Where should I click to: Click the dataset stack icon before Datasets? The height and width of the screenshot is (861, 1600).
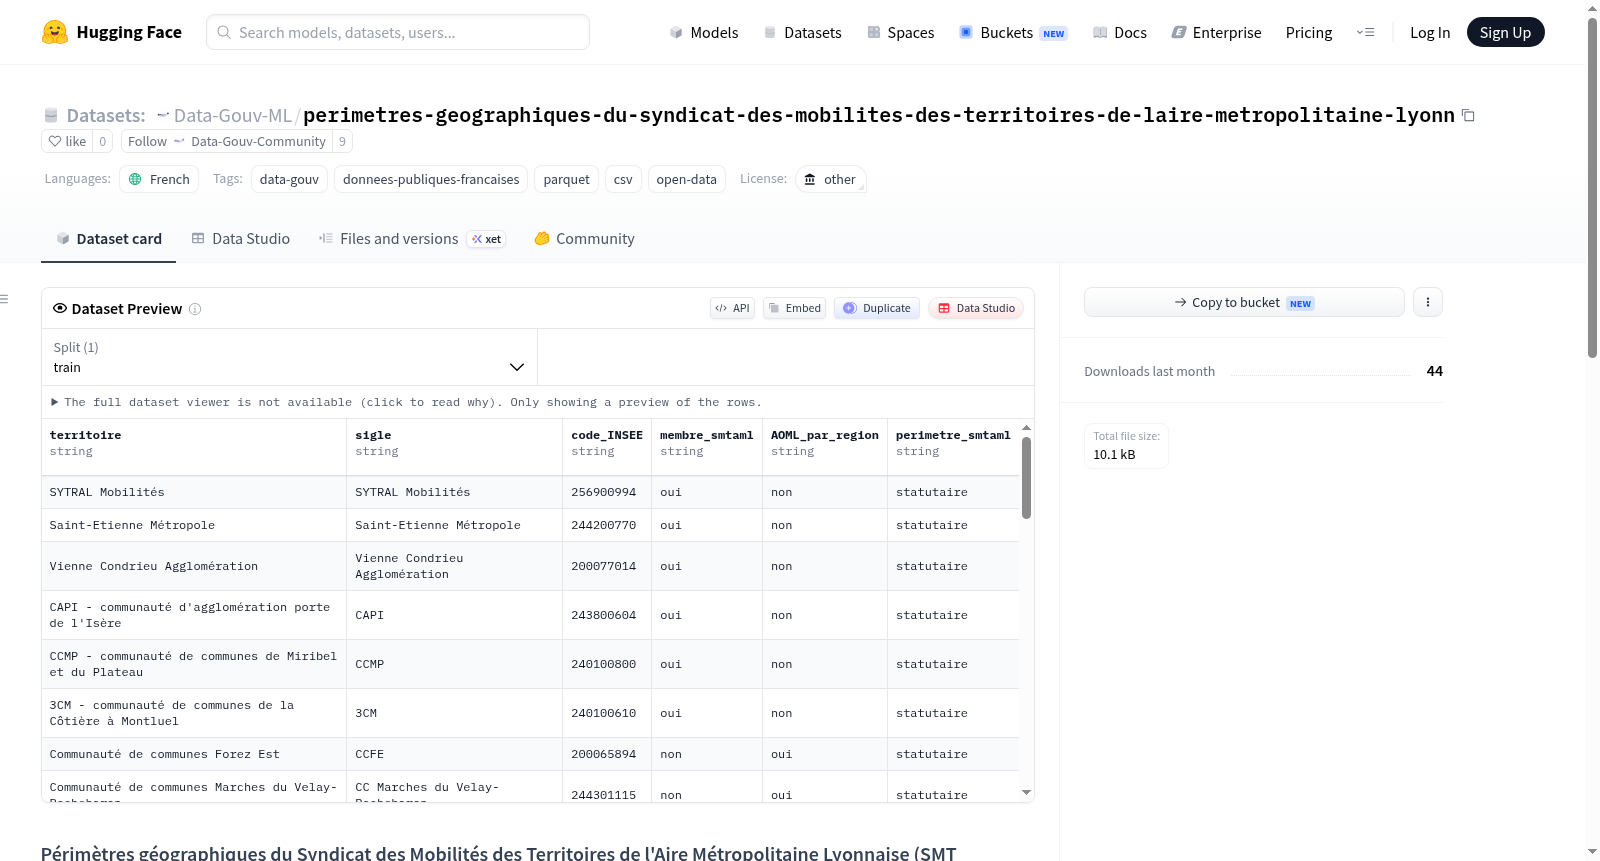tap(51, 115)
